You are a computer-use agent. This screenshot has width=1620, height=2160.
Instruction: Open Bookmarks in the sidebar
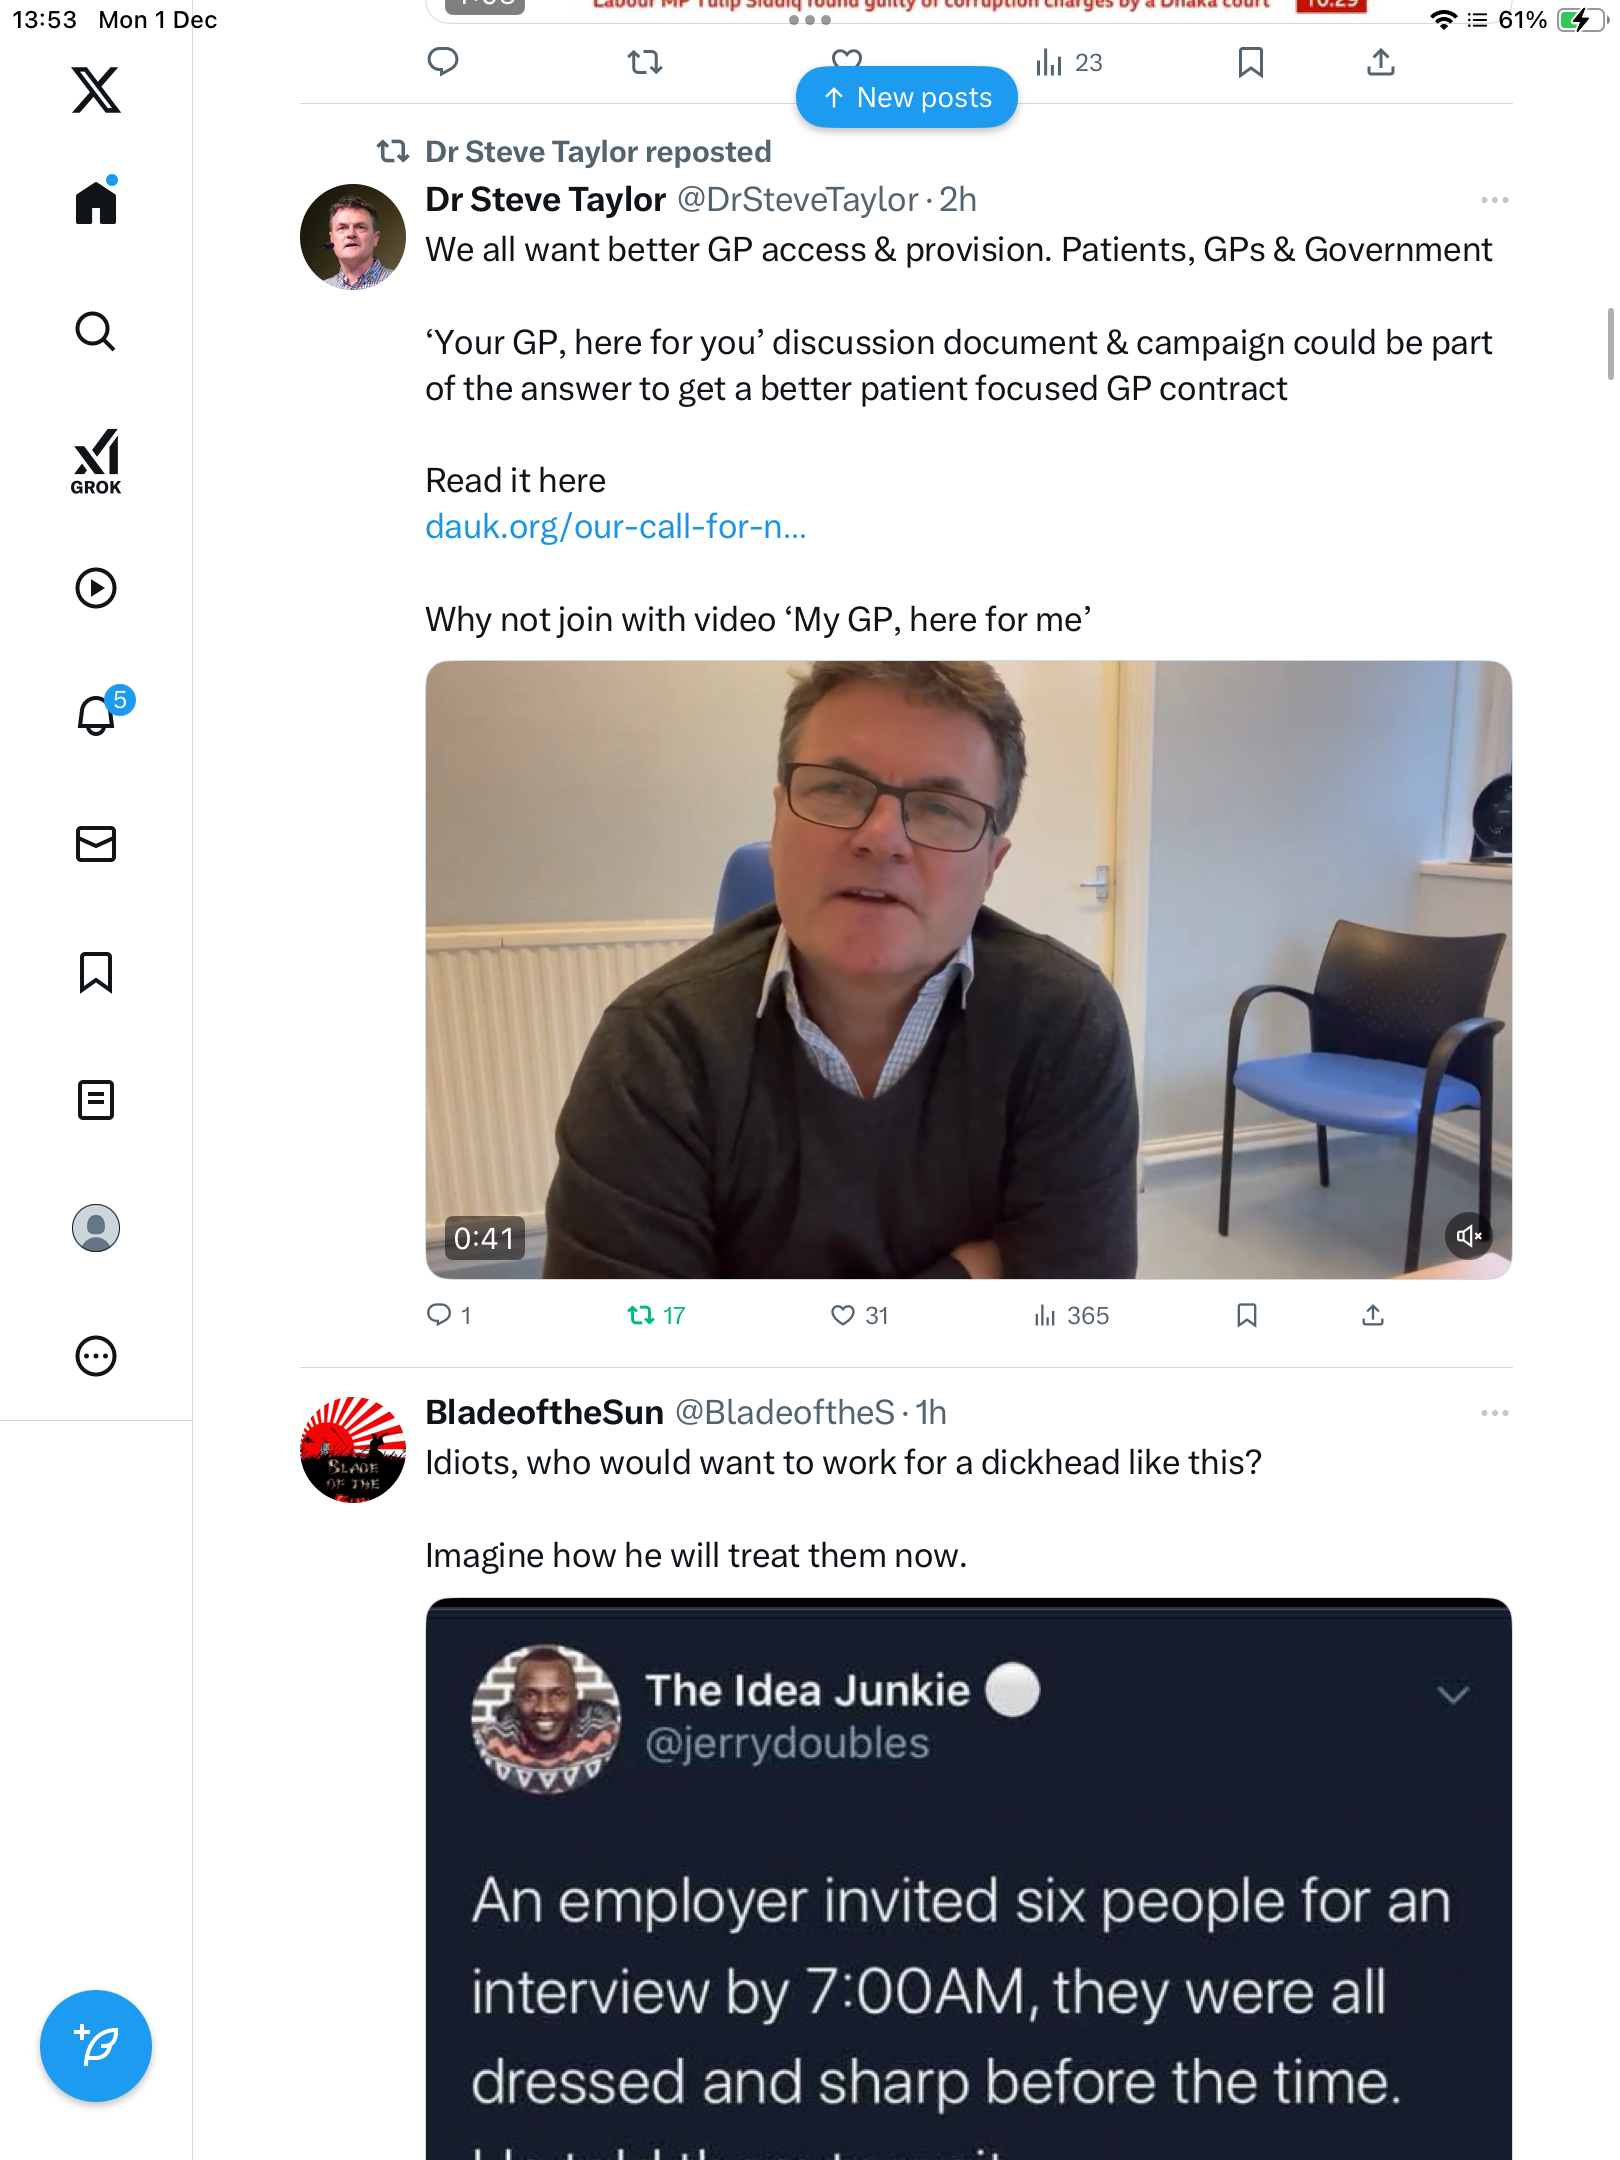point(96,972)
